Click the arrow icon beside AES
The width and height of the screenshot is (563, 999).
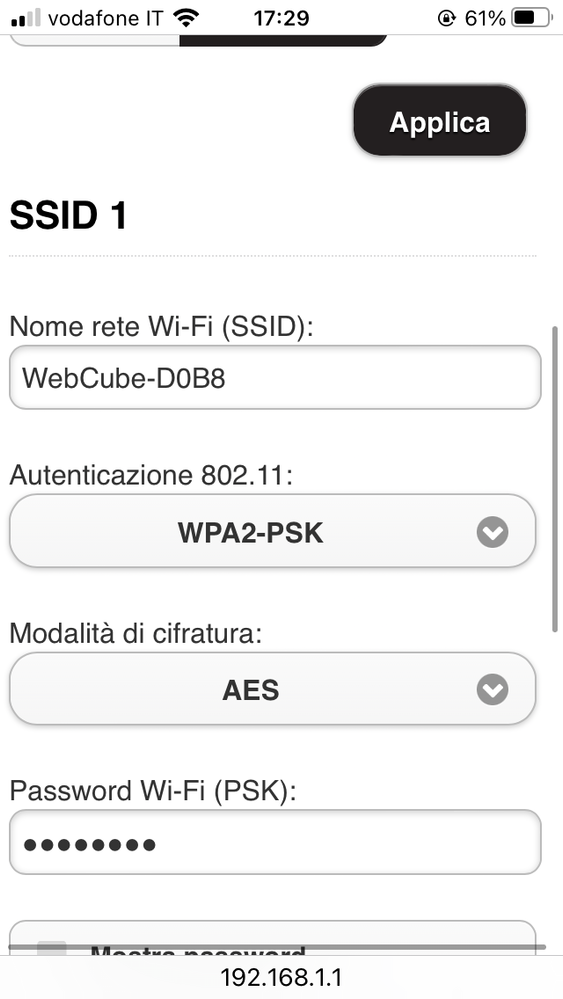pyautogui.click(x=492, y=689)
